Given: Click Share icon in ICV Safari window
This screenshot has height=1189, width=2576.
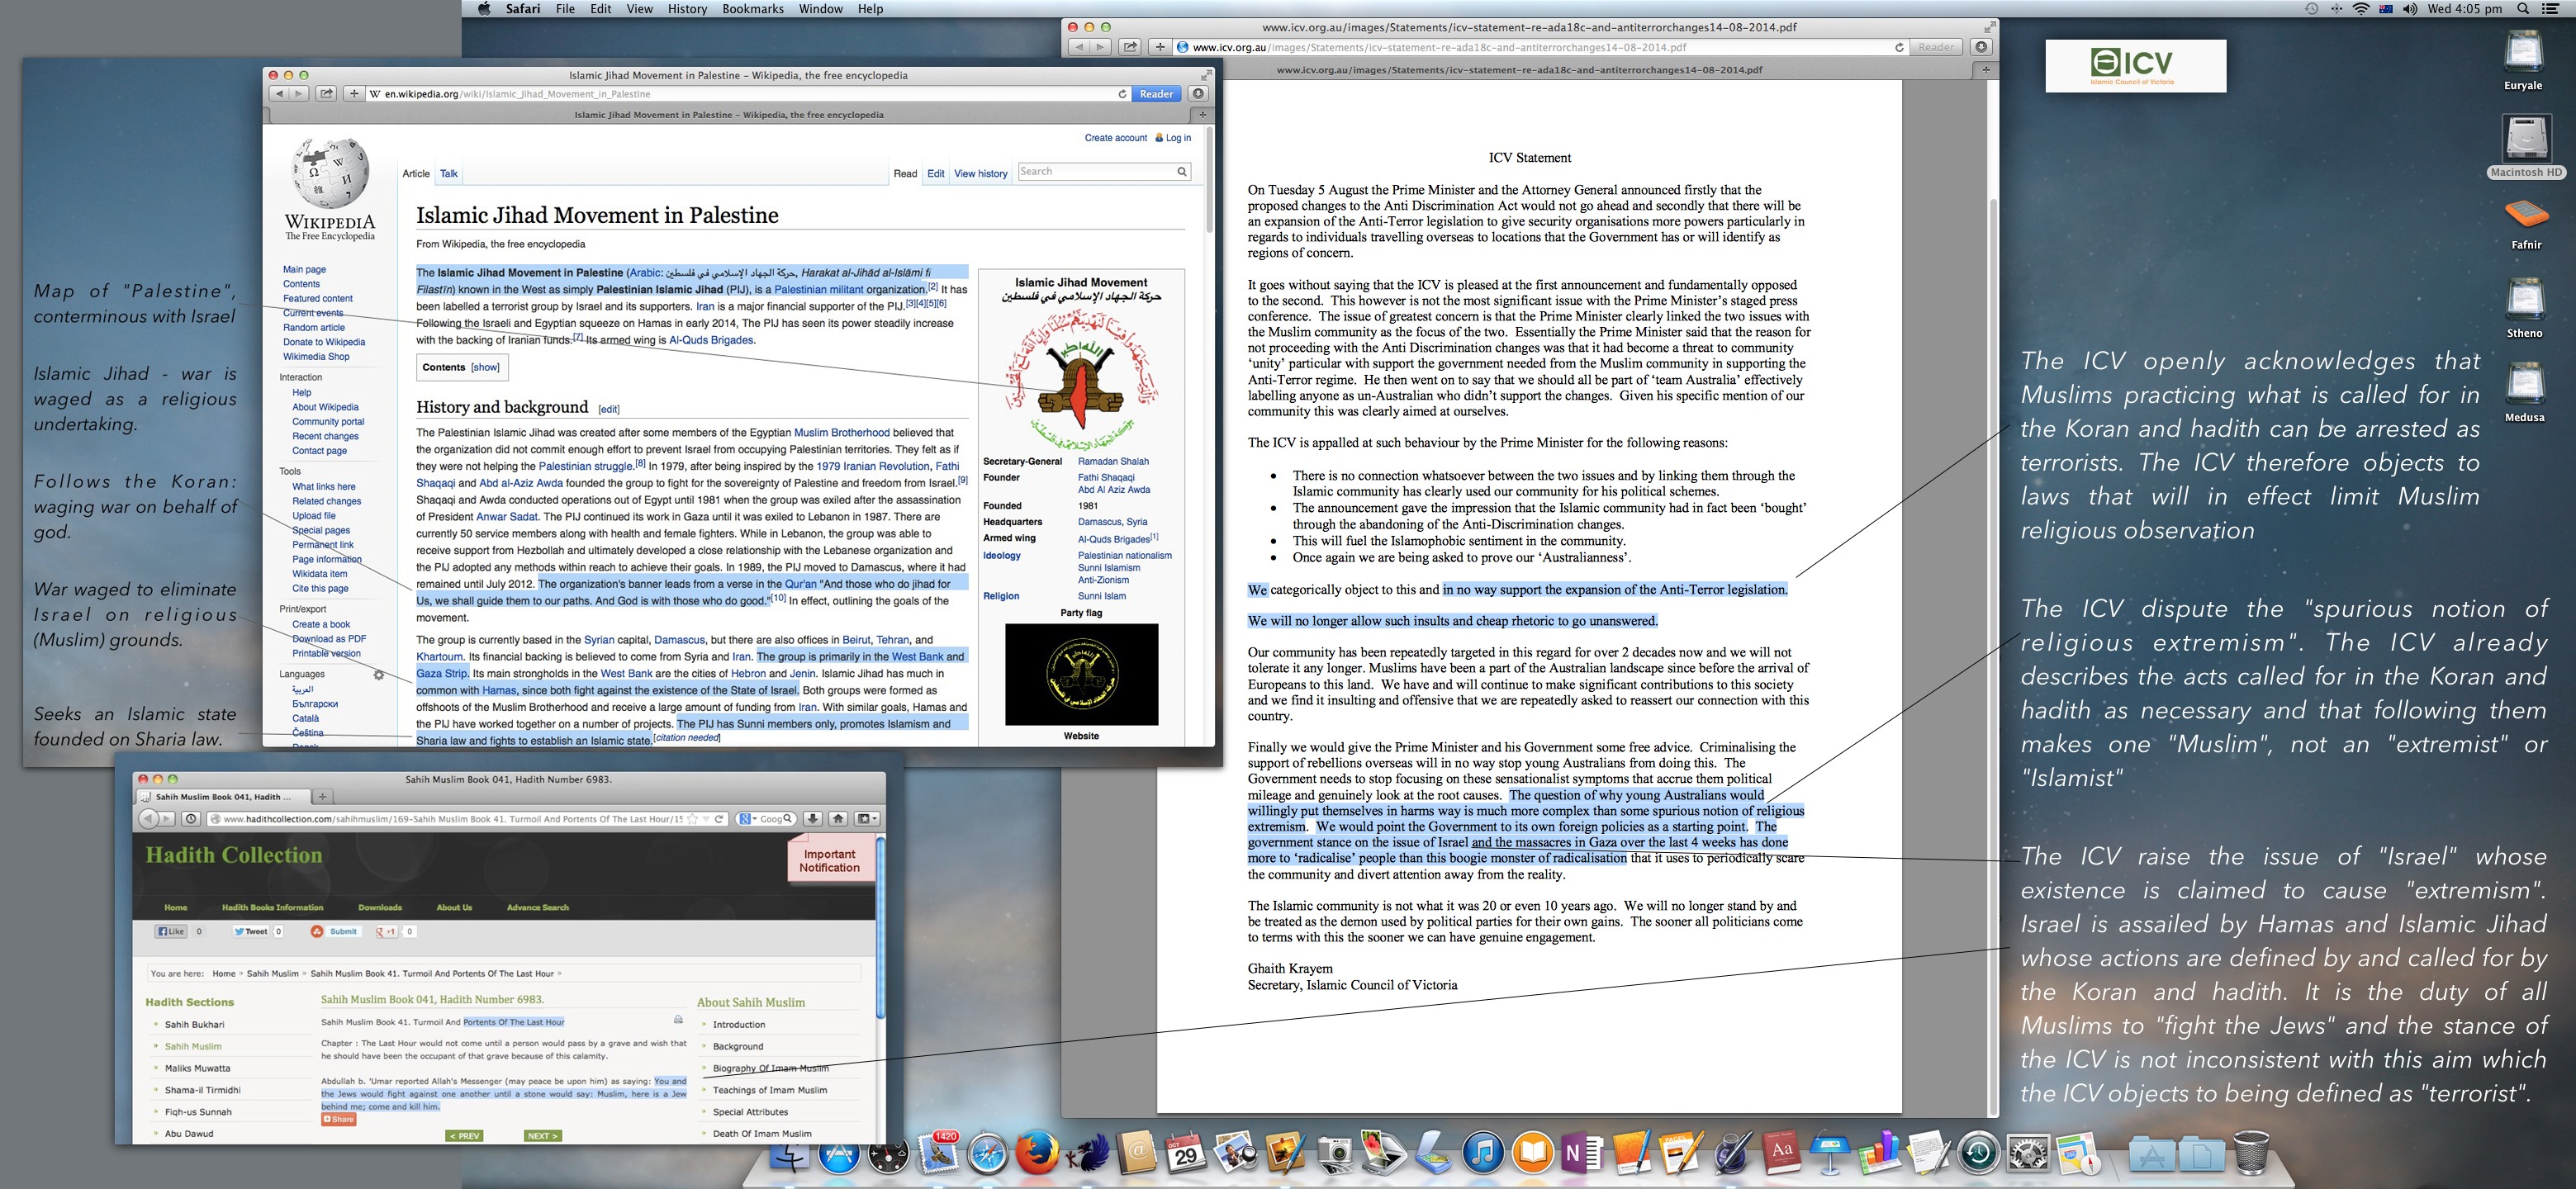Looking at the screenshot, I should (x=1130, y=47).
